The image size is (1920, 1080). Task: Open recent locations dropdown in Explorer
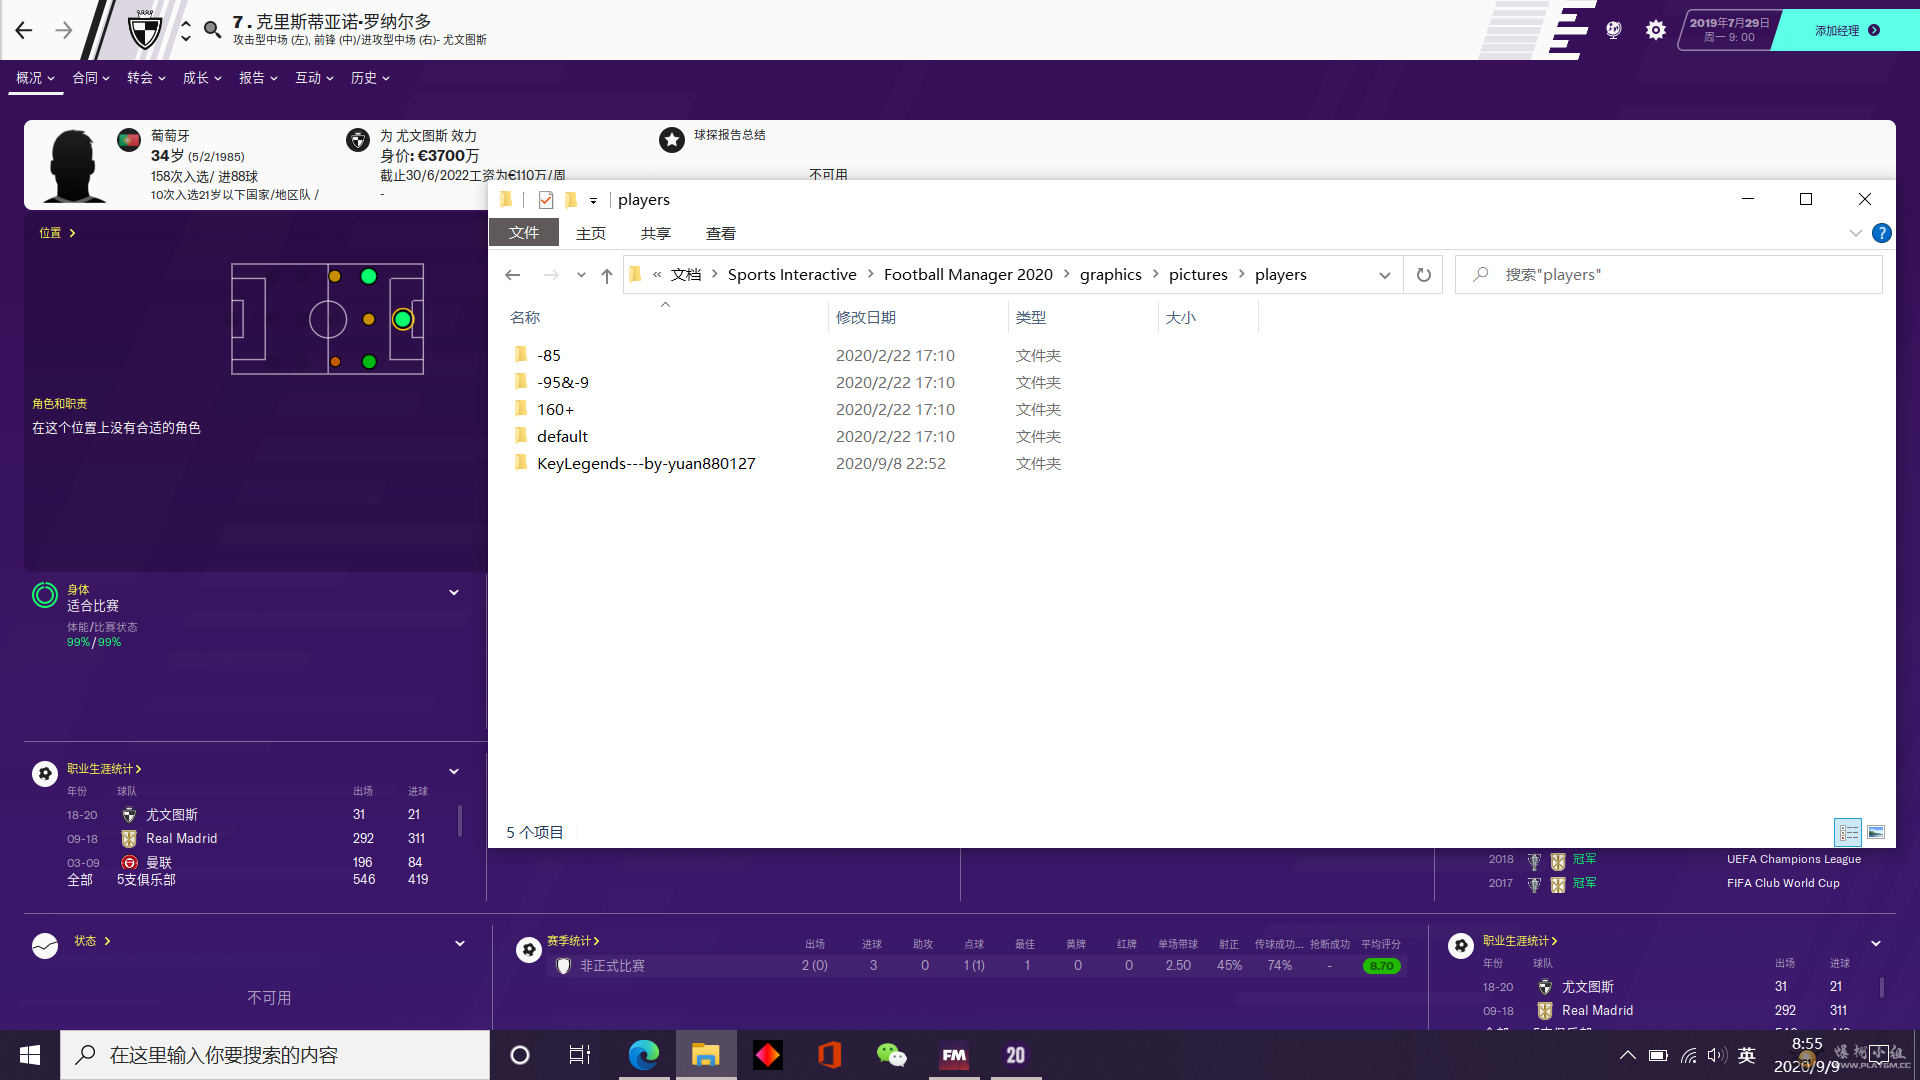581,275
